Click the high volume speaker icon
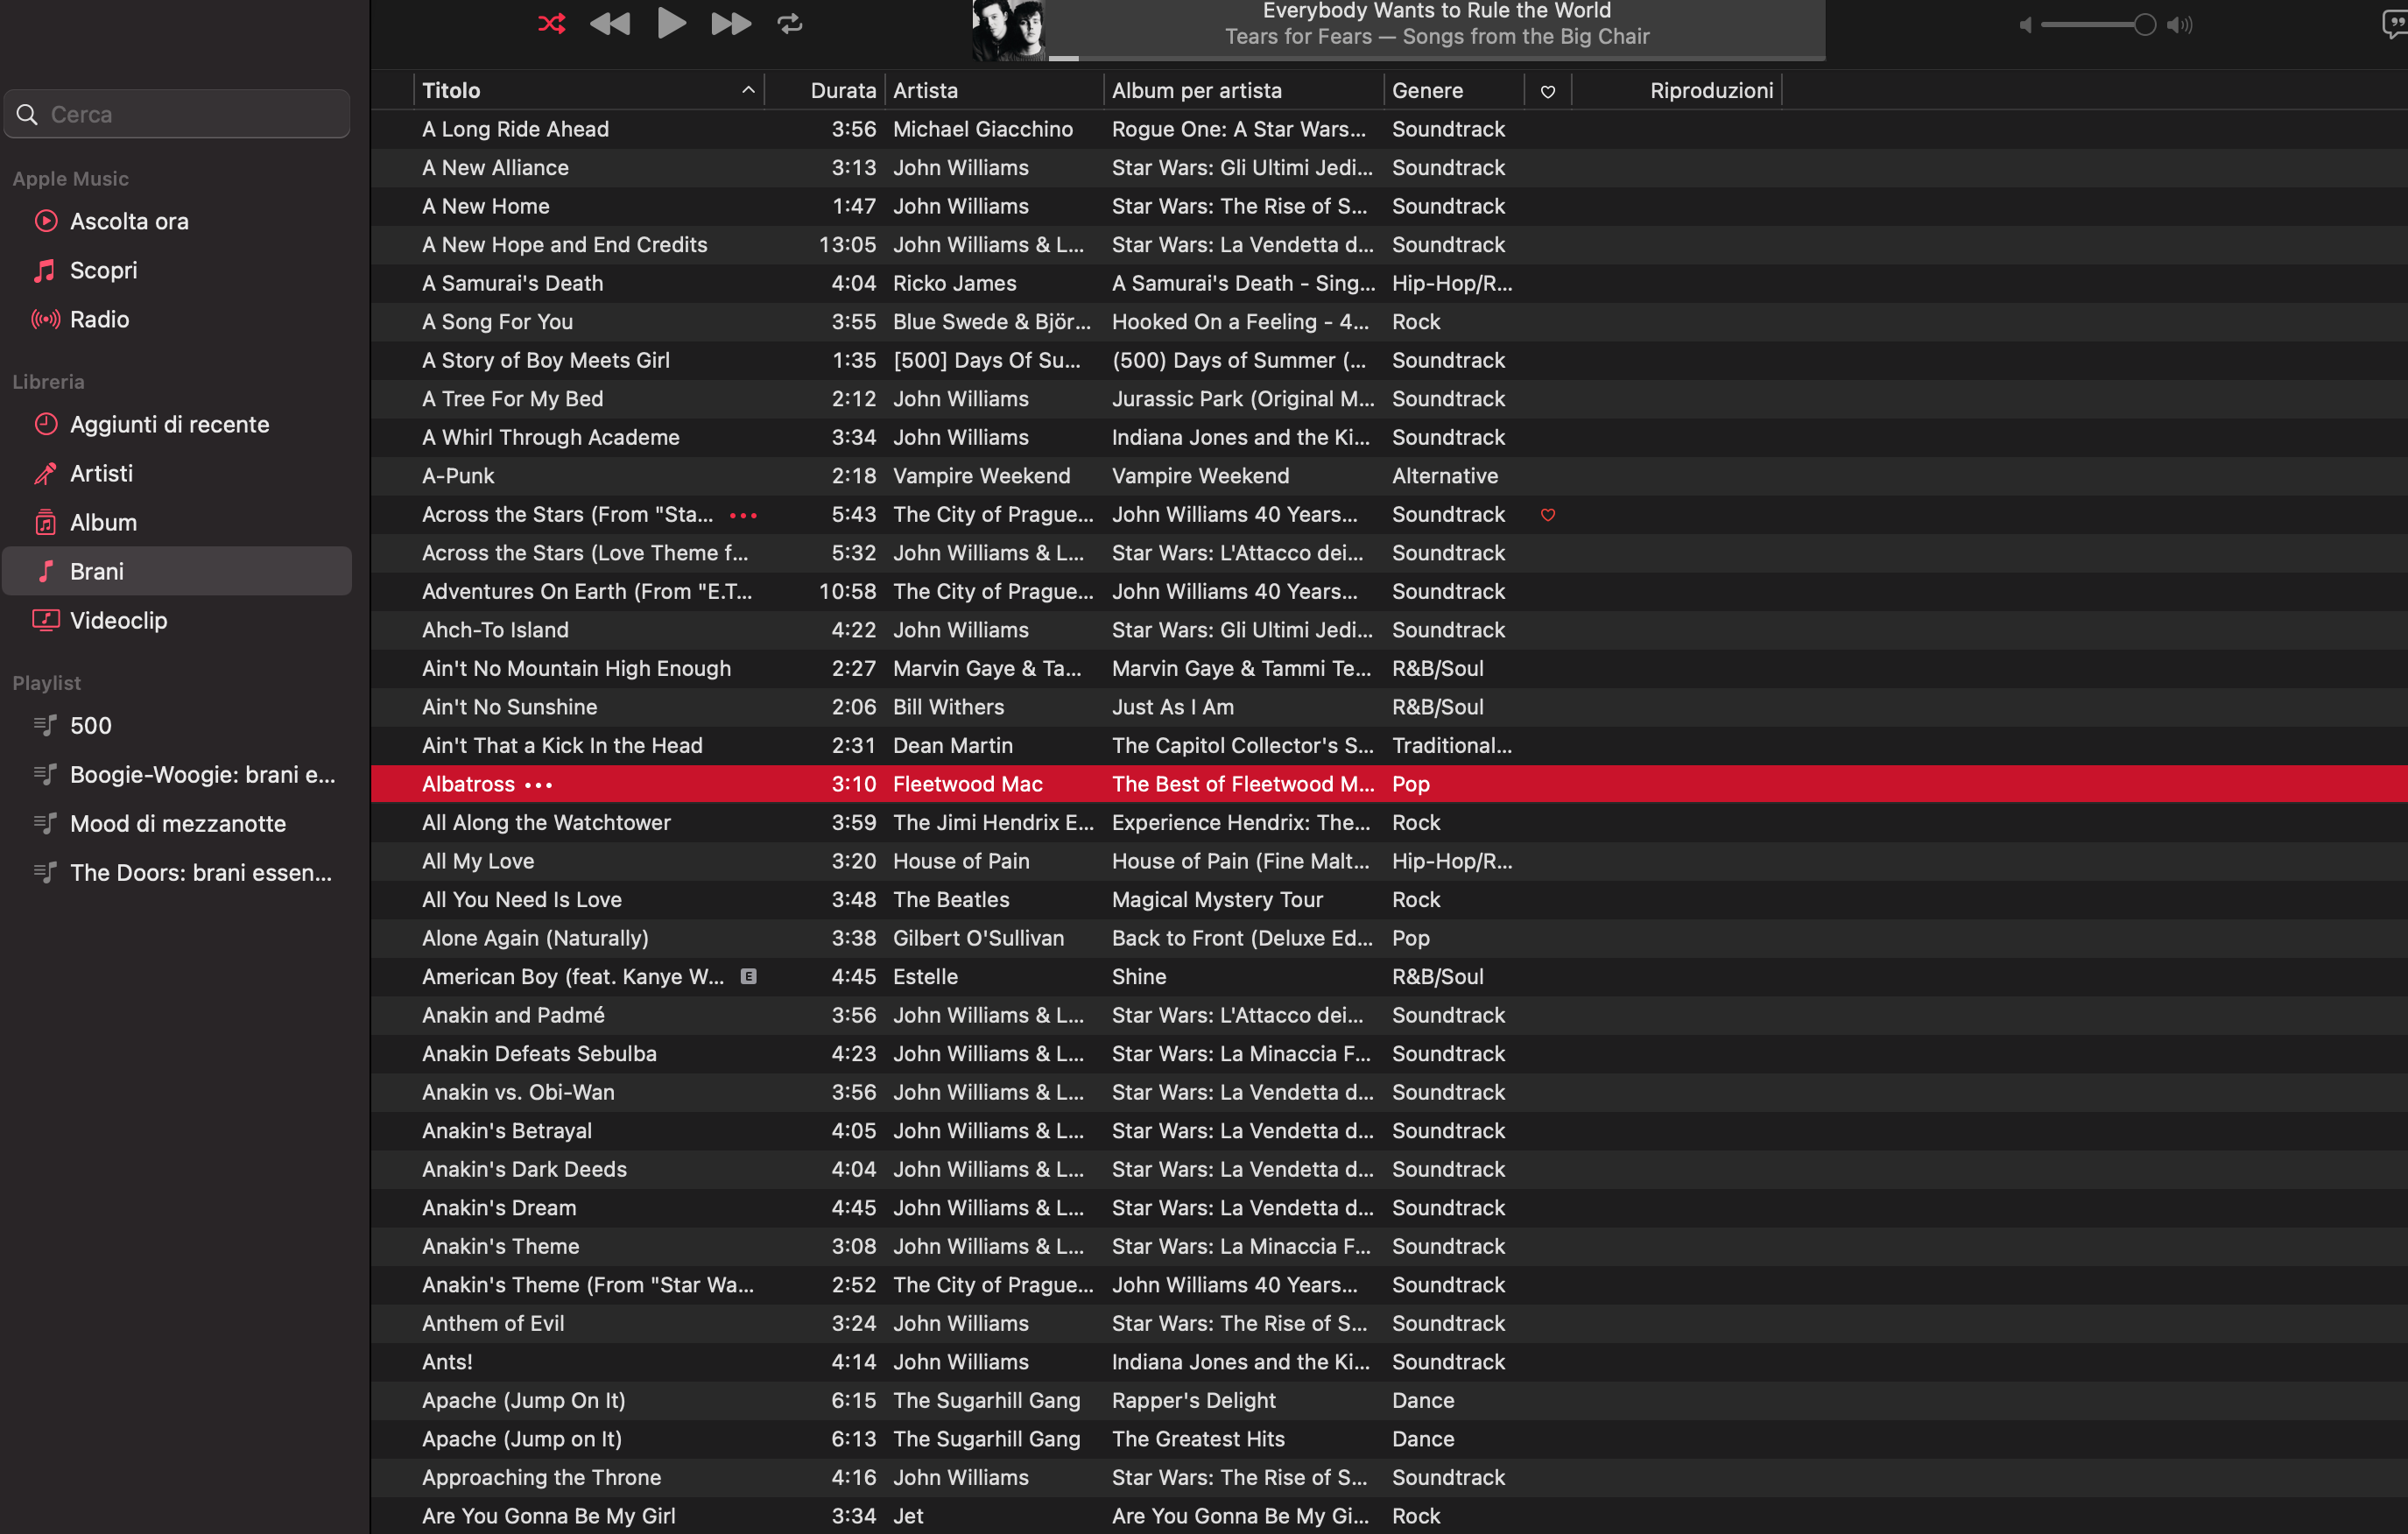 (x=2180, y=25)
